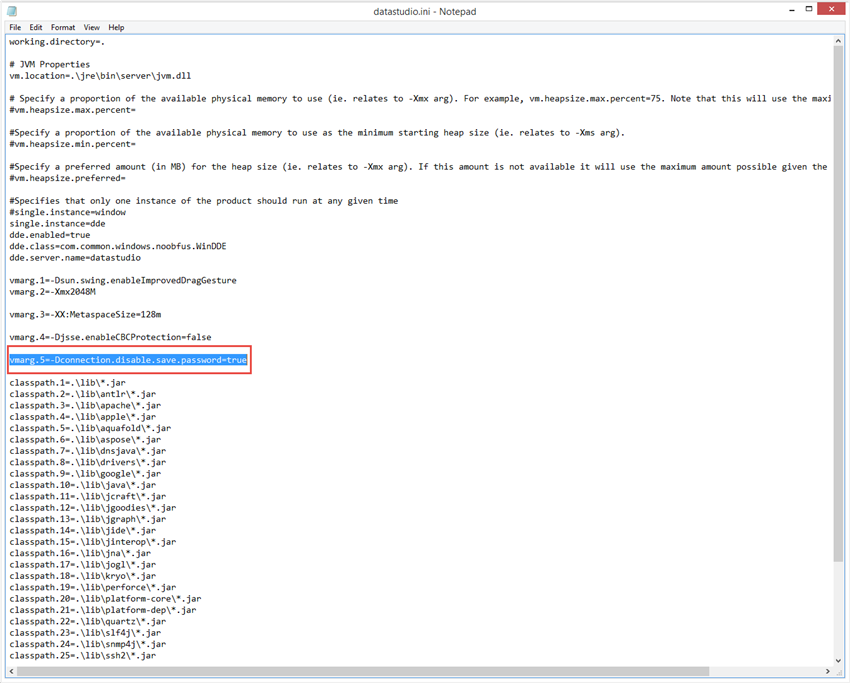Maximize the Notepad window

click(809, 9)
